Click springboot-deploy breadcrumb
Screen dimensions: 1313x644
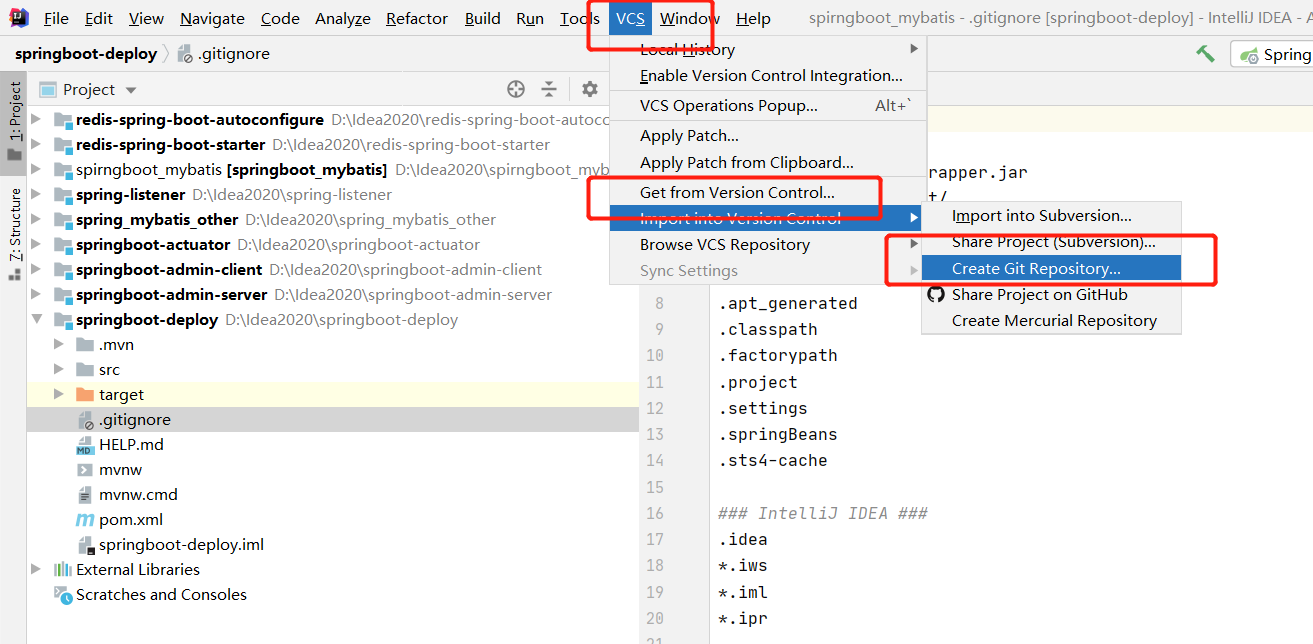click(x=86, y=54)
